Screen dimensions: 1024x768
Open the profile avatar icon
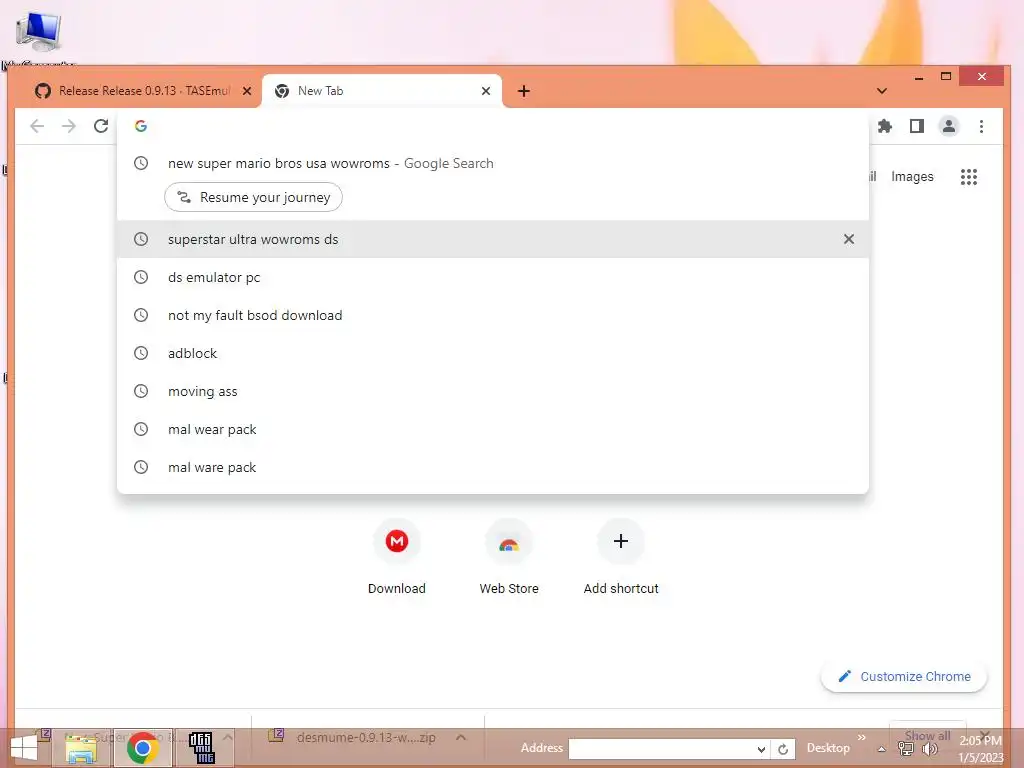click(949, 126)
